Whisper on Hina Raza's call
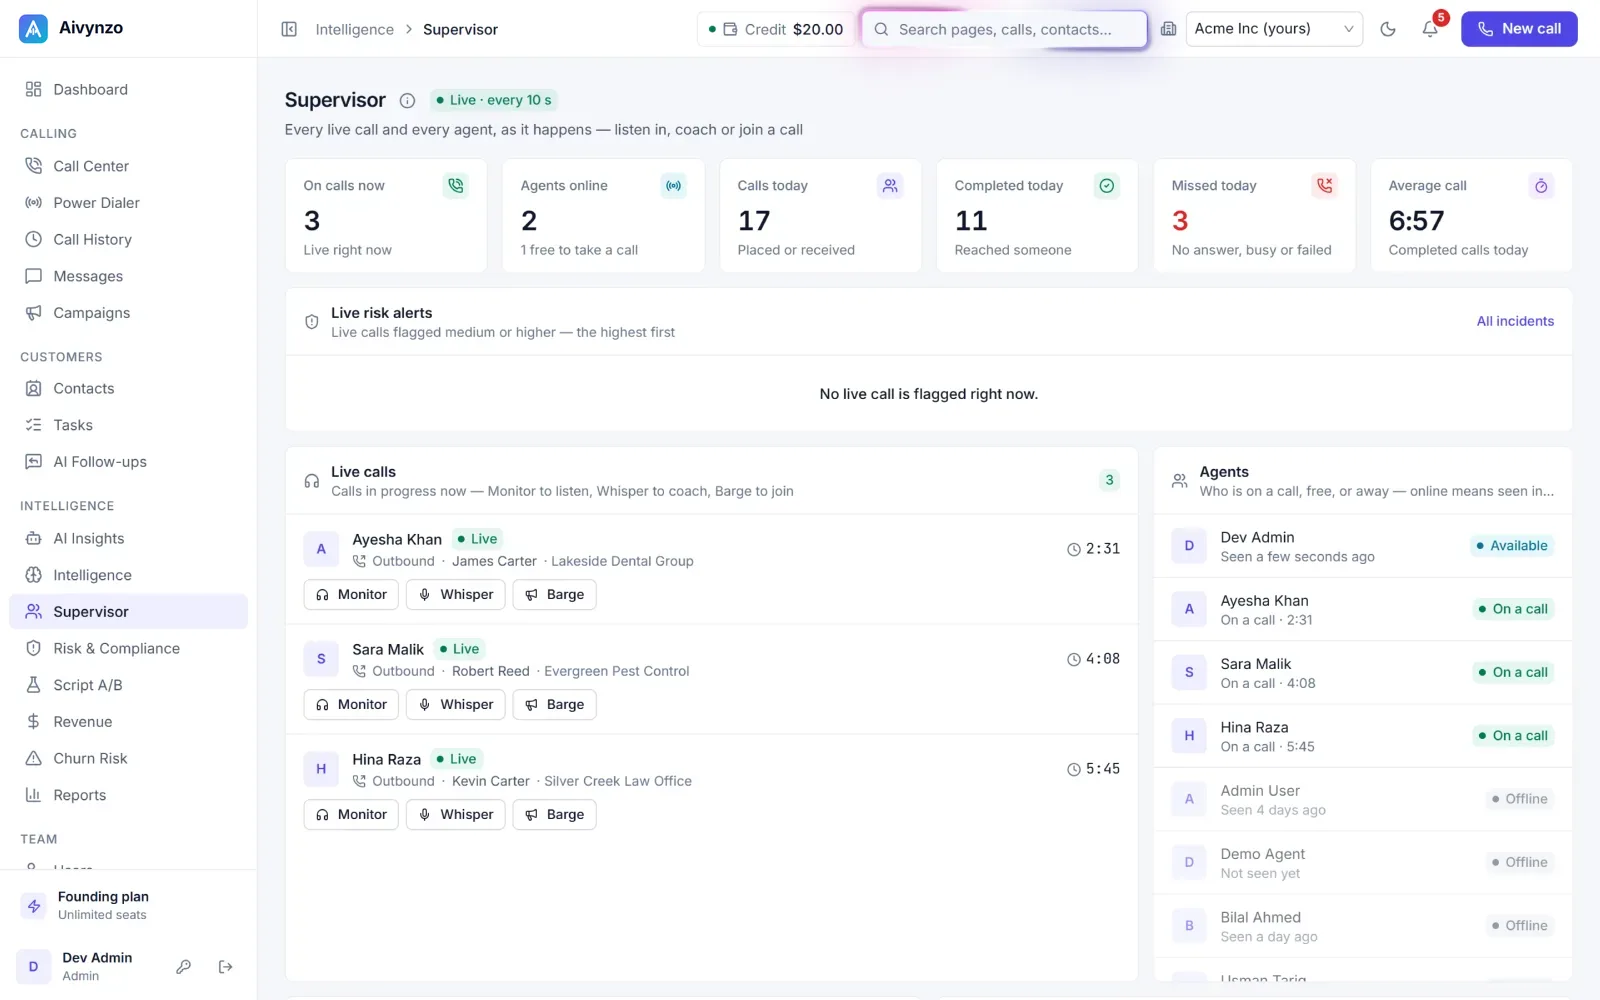The width and height of the screenshot is (1600, 1000). pos(456,814)
